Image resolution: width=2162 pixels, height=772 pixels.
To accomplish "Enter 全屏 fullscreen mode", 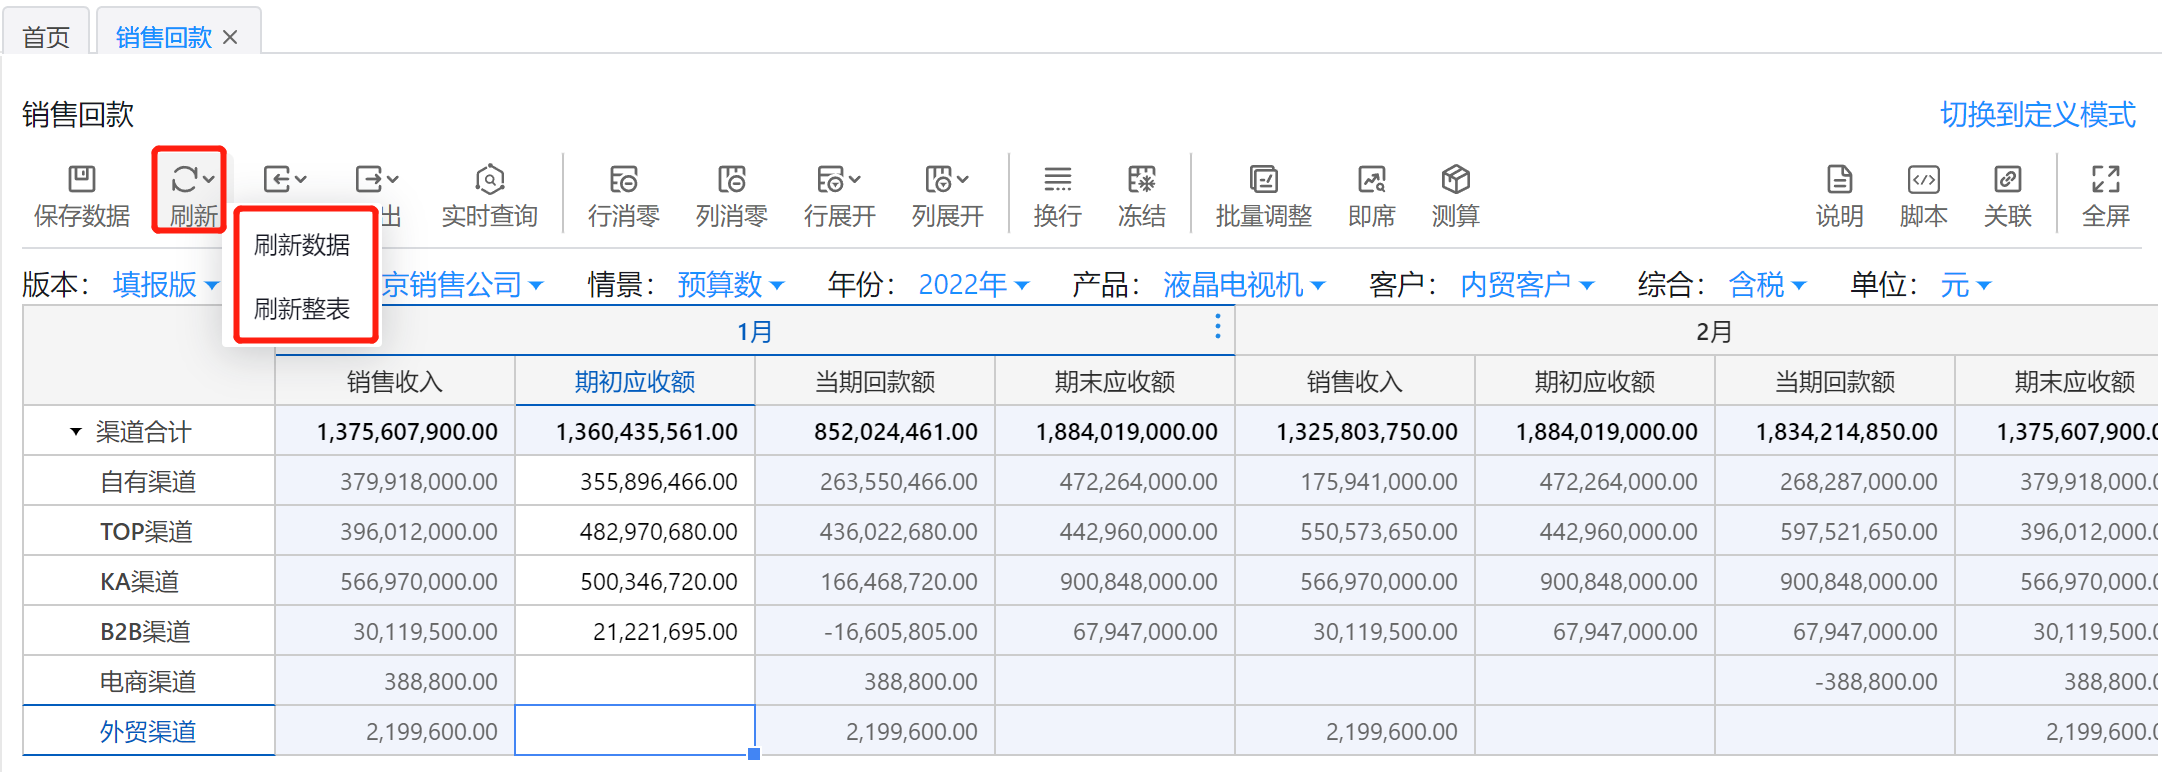I will click(x=2105, y=180).
